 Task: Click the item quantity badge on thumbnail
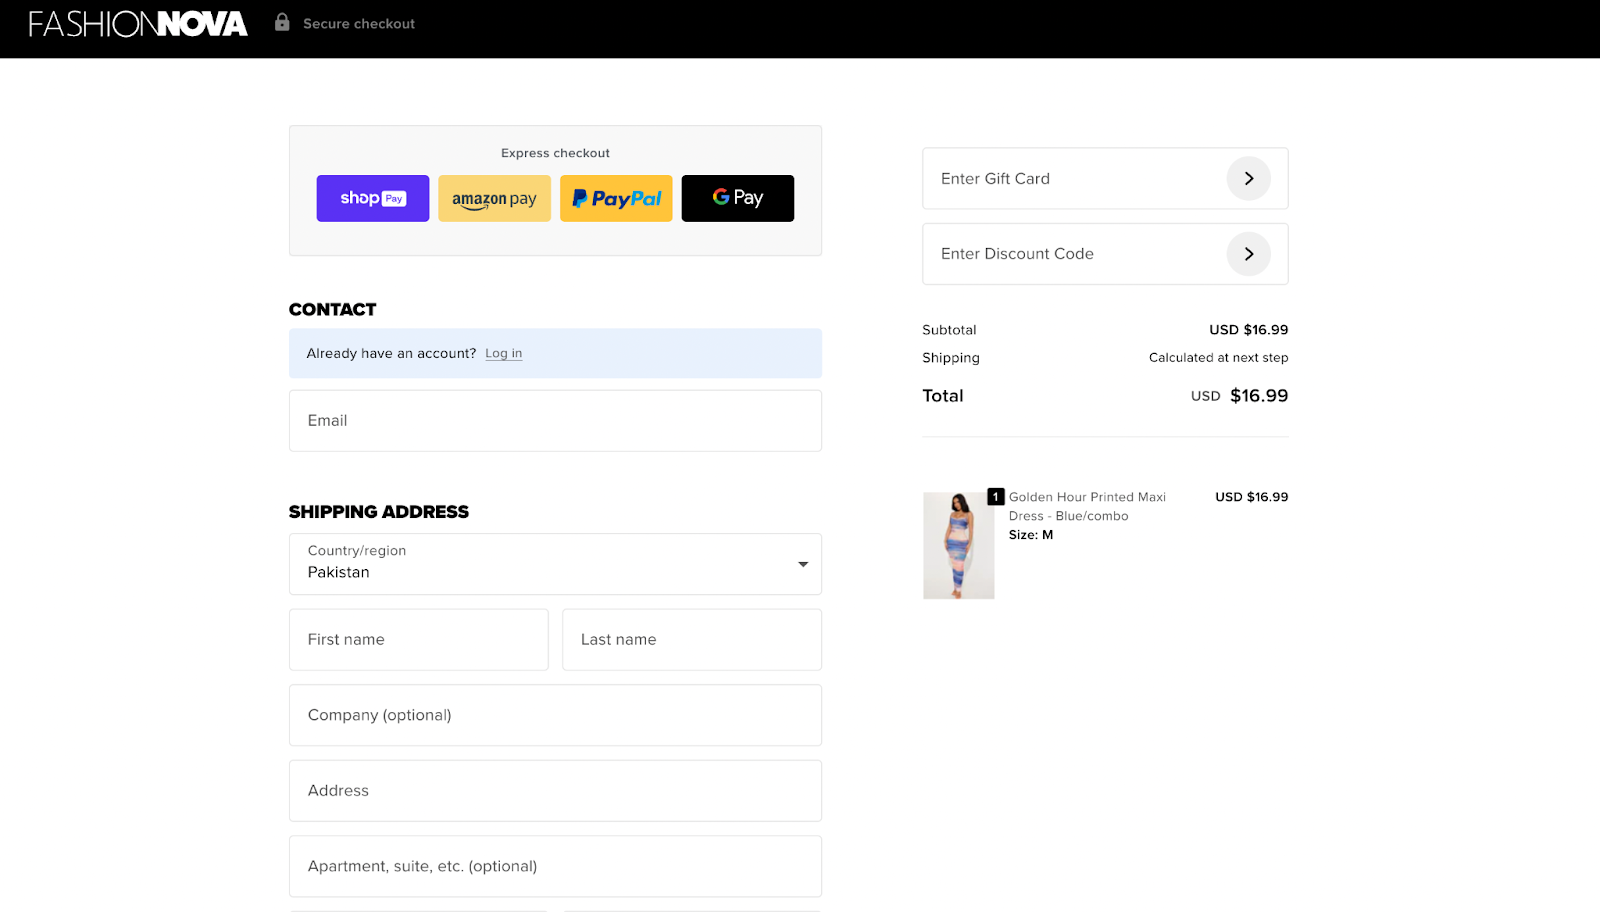(x=996, y=497)
